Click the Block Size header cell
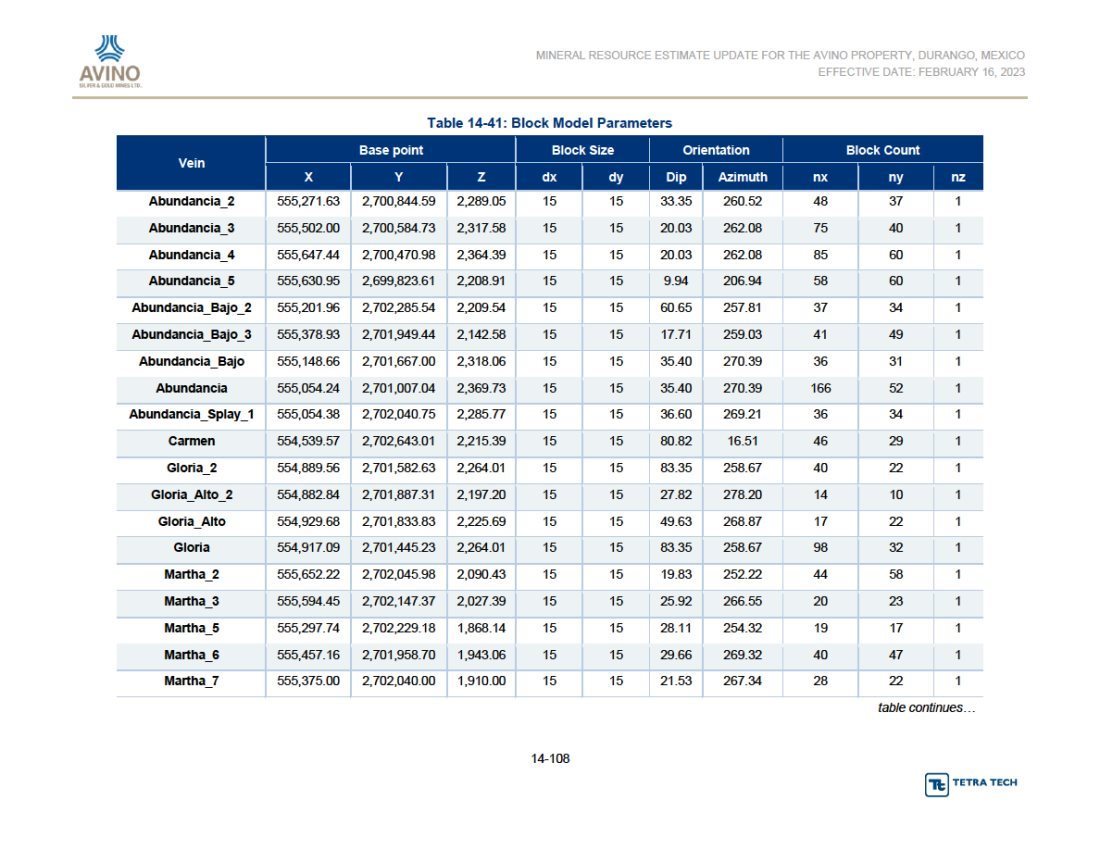 582,150
